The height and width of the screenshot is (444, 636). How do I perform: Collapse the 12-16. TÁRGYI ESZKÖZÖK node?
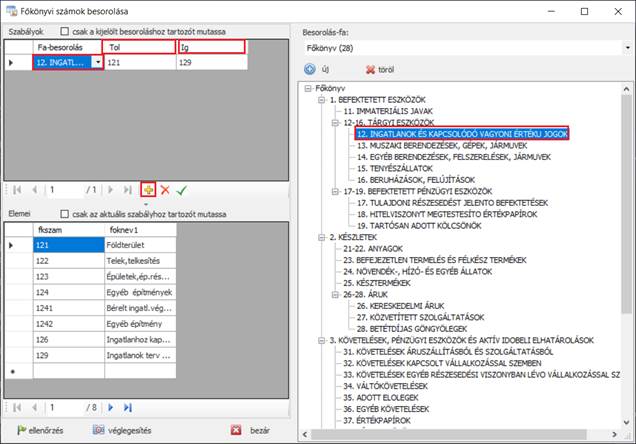pos(335,122)
